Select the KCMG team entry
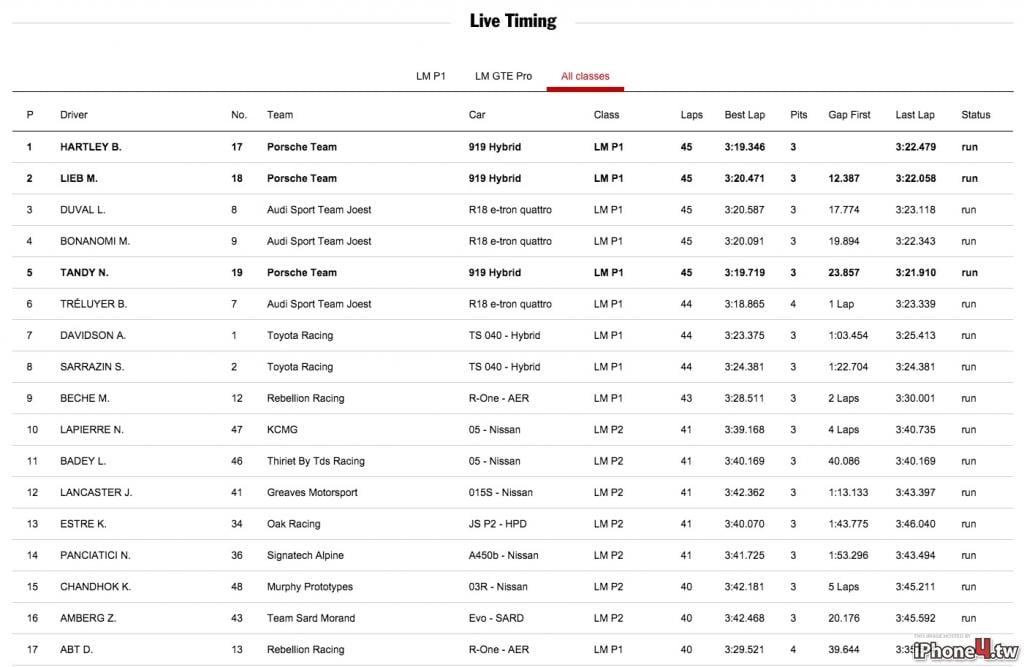This screenshot has width=1024, height=667. click(x=282, y=430)
